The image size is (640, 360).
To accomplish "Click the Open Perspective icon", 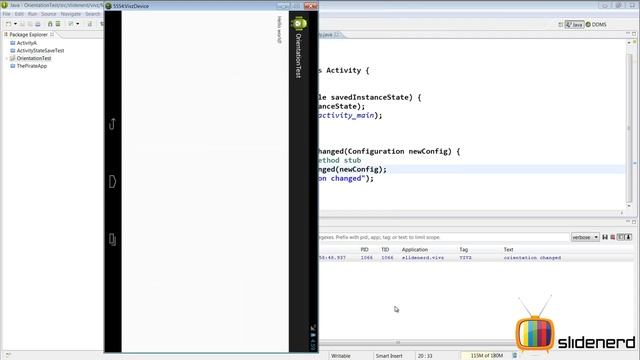I will click(x=560, y=24).
